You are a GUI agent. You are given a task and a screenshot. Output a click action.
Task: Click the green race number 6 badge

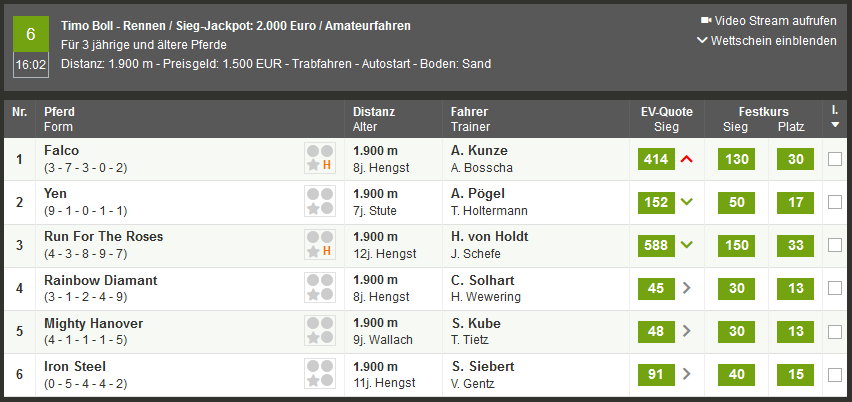pyautogui.click(x=31, y=34)
